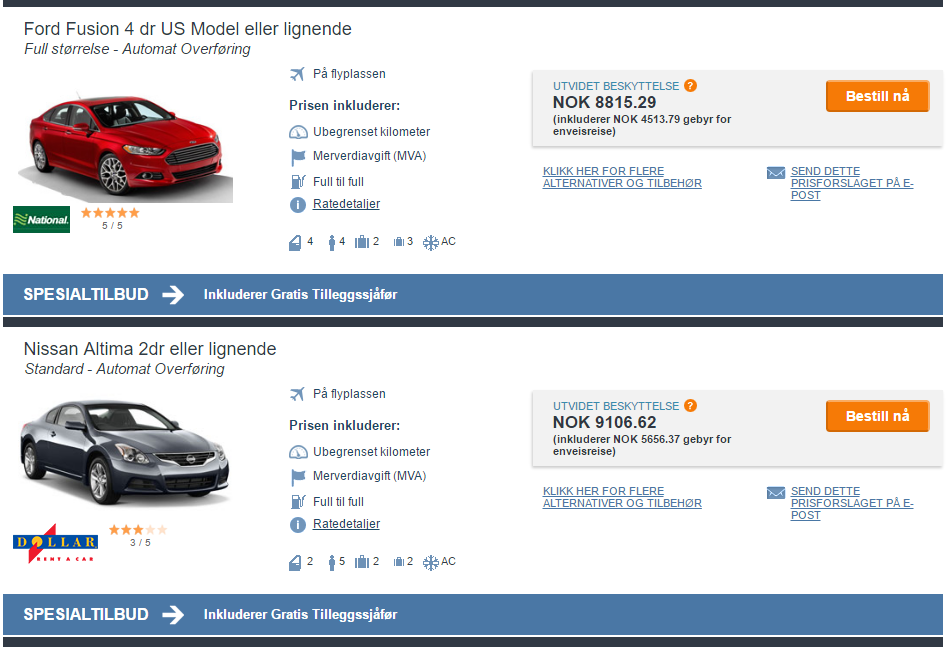Click the AC snowflake icon for Nissan Altima

point(431,563)
